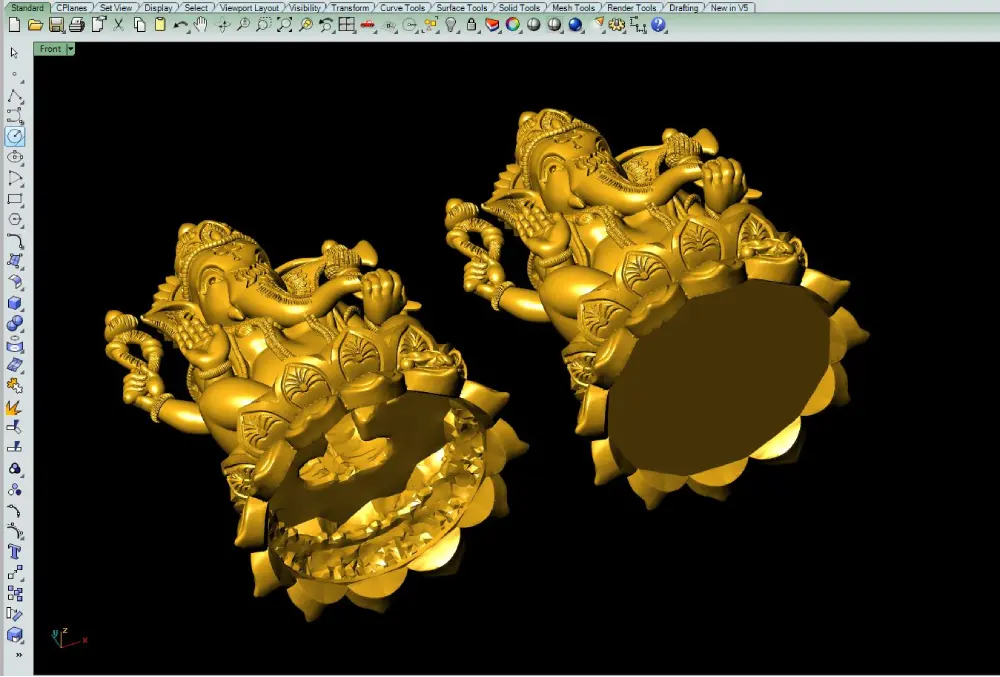Click the Front viewport title label
Image resolution: width=1000 pixels, height=677 pixels.
(x=50, y=48)
